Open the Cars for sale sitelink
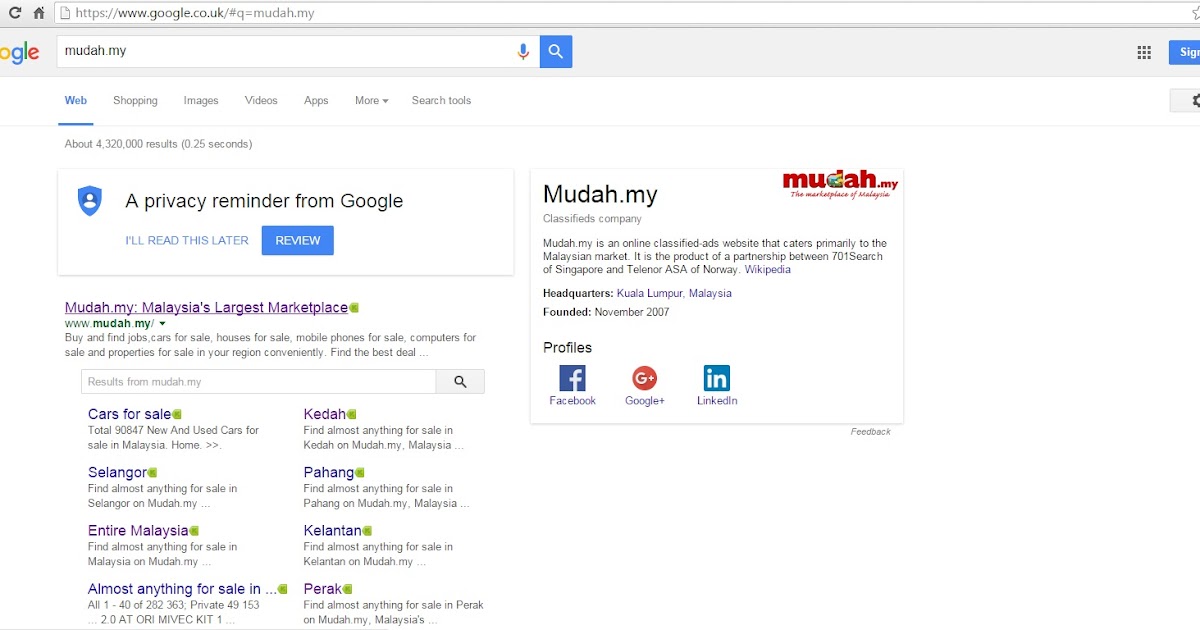 tap(129, 414)
